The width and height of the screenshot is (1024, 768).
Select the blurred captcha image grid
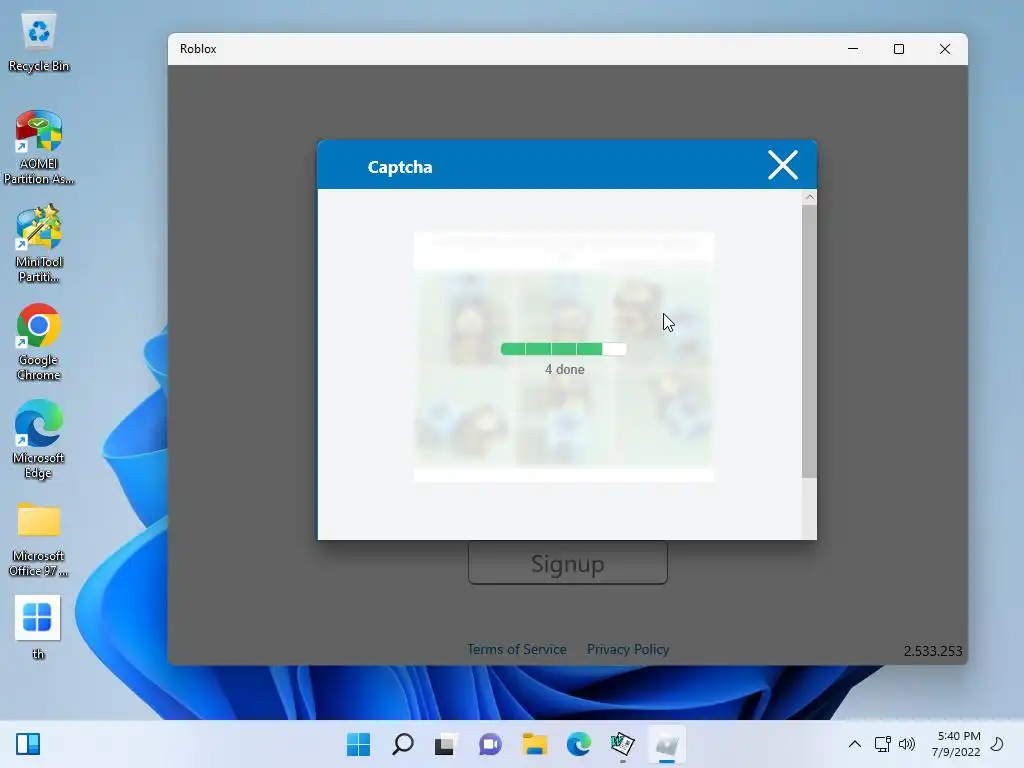[564, 368]
